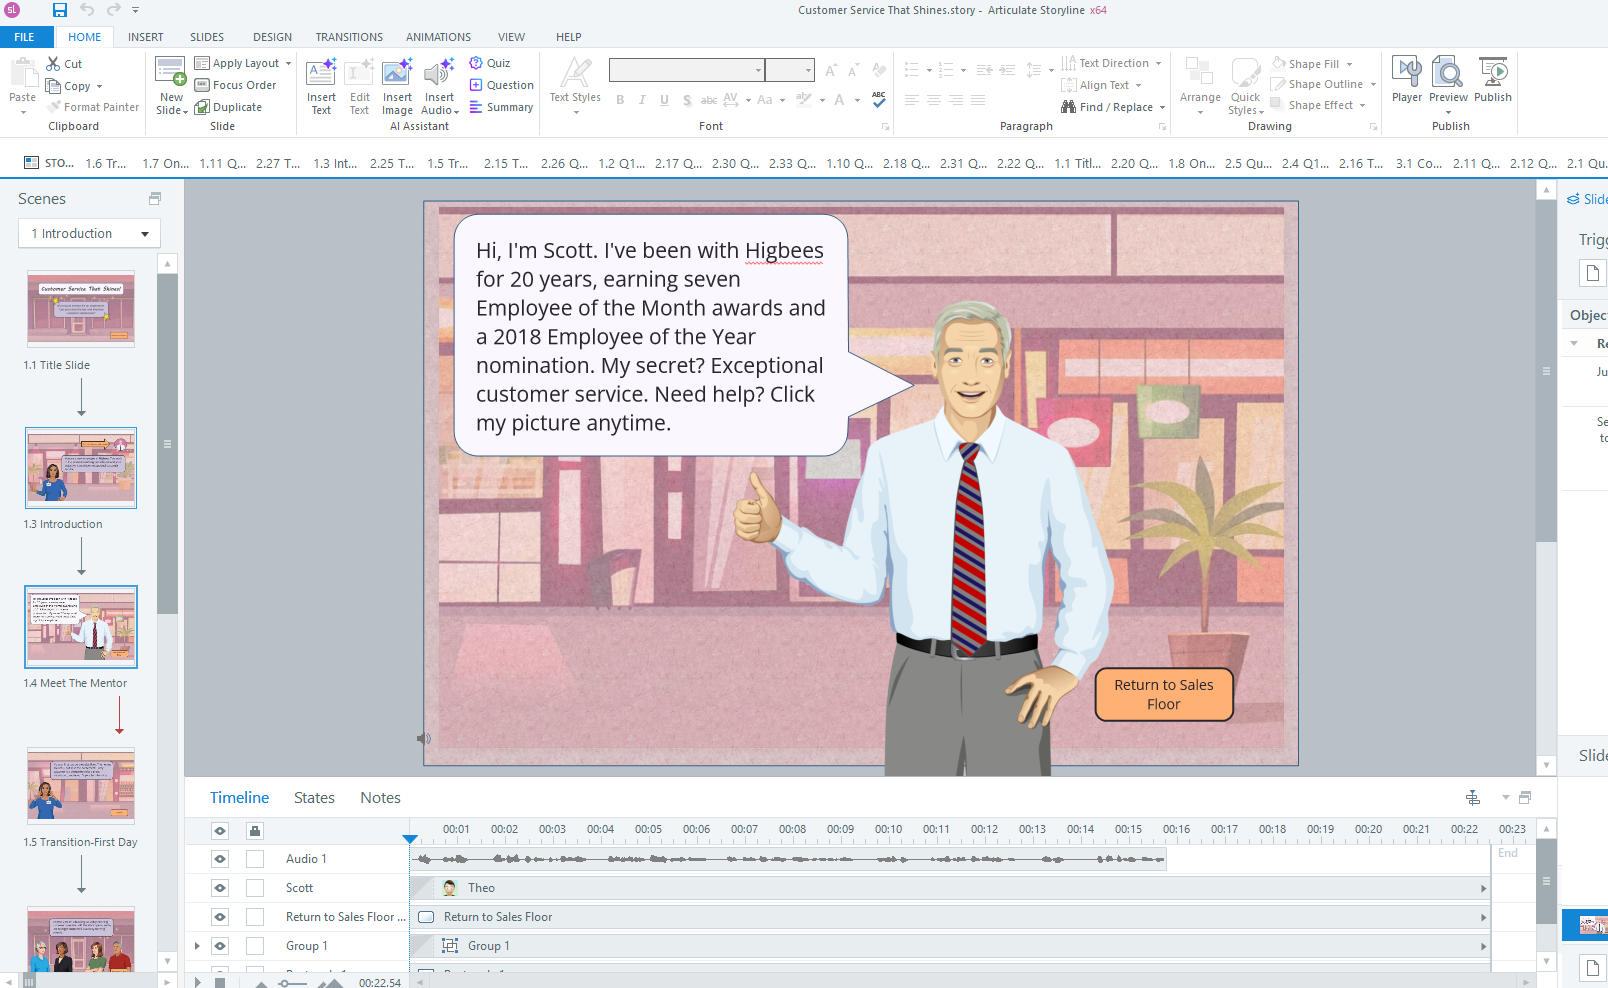Click the Cut scissors icon
Viewport: 1608px width, 988px height.
tap(53, 63)
